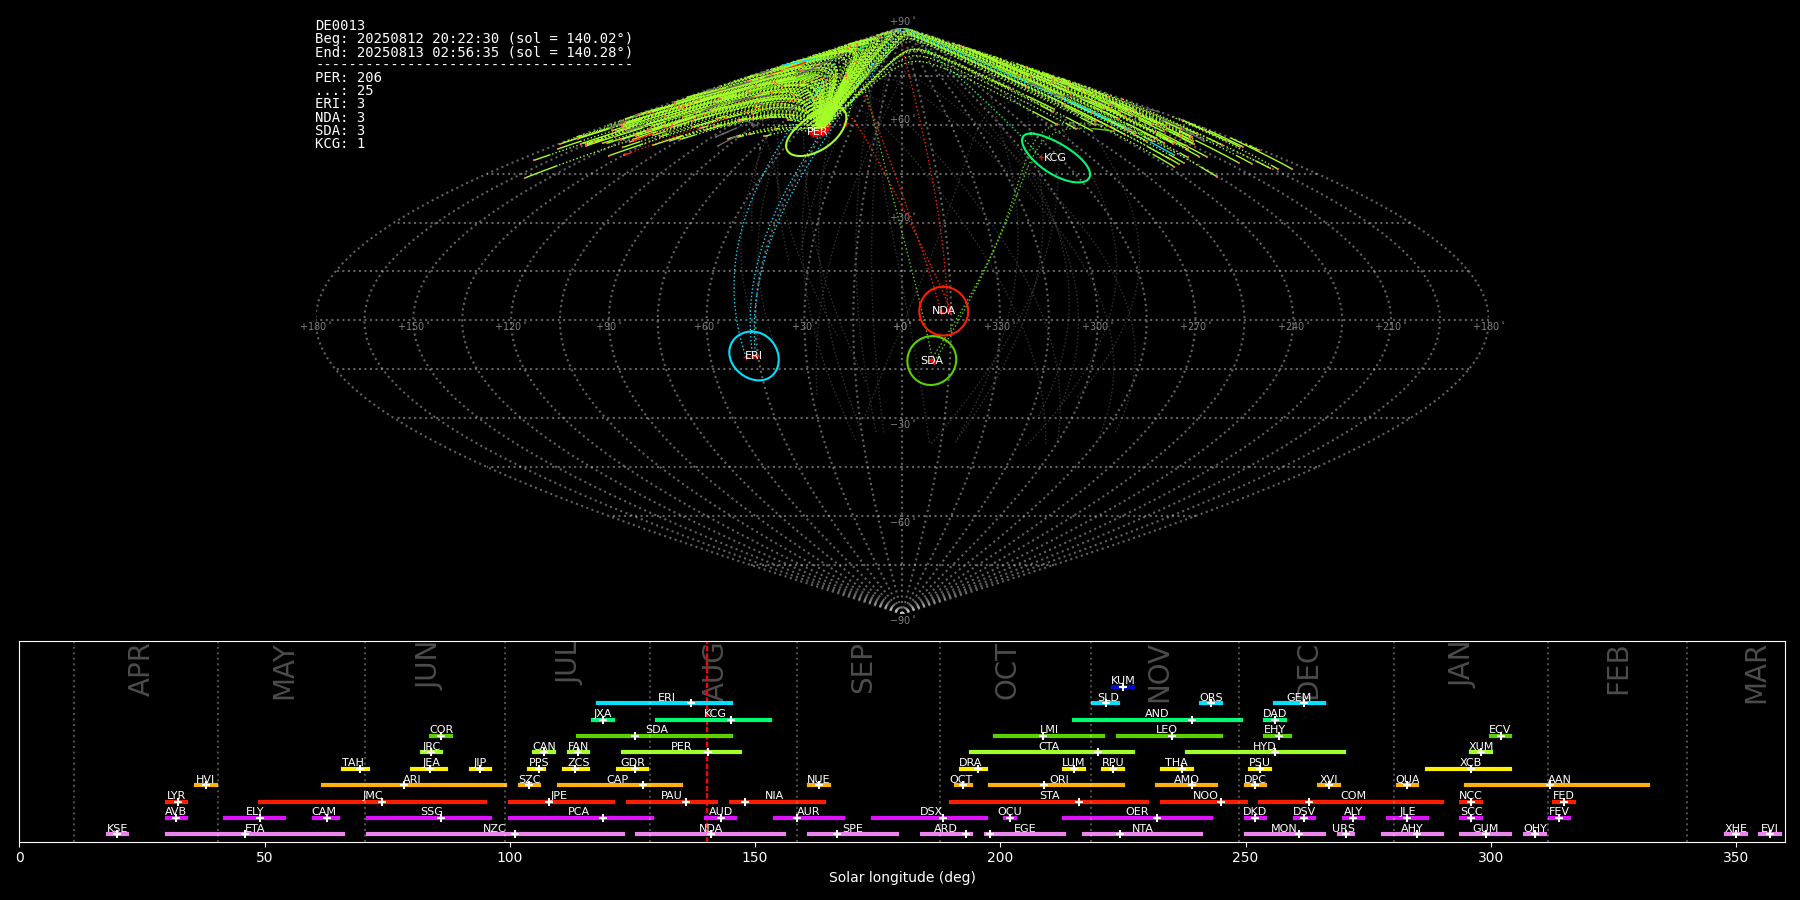The height and width of the screenshot is (900, 1800).
Task: Click the purple OER activity bar
Action: click(x=1137, y=818)
